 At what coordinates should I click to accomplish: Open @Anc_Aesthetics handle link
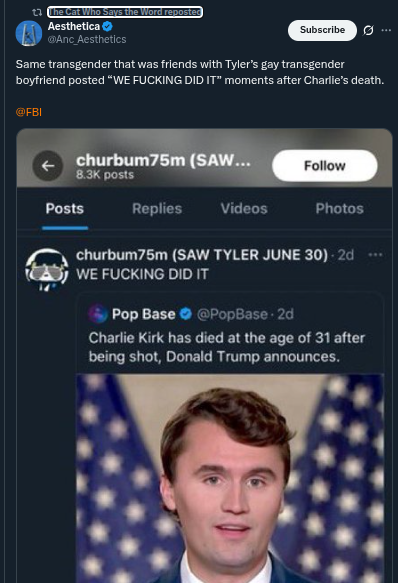coord(87,39)
